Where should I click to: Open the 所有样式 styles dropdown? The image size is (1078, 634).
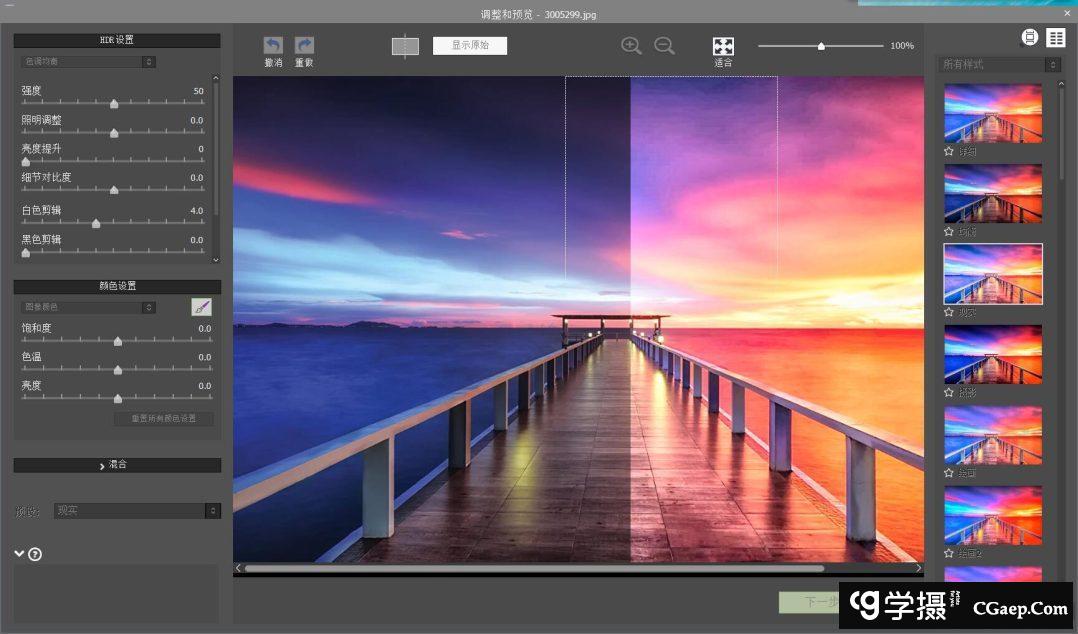pyautogui.click(x=999, y=64)
